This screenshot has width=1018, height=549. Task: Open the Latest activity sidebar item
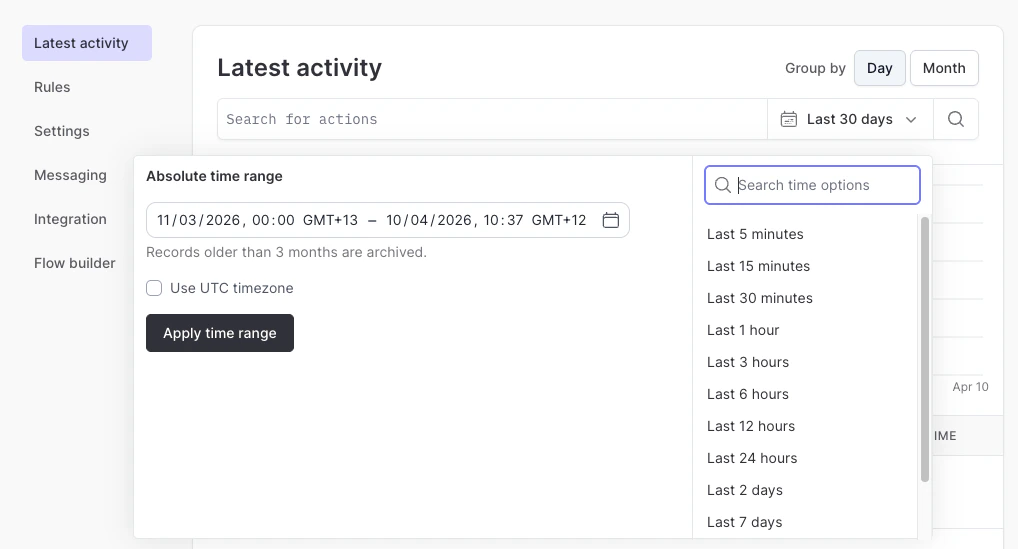87,43
